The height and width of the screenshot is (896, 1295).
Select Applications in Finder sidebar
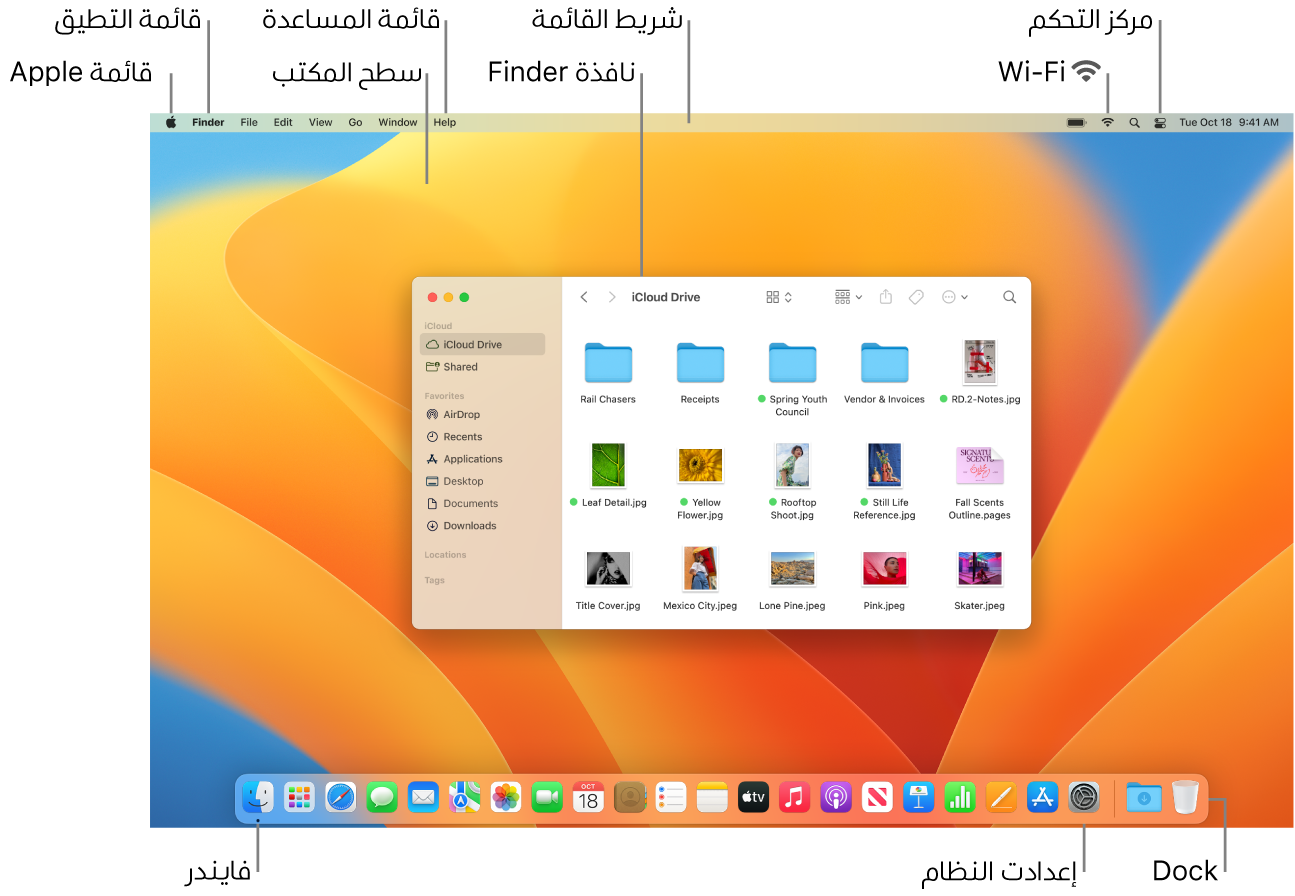click(x=483, y=459)
